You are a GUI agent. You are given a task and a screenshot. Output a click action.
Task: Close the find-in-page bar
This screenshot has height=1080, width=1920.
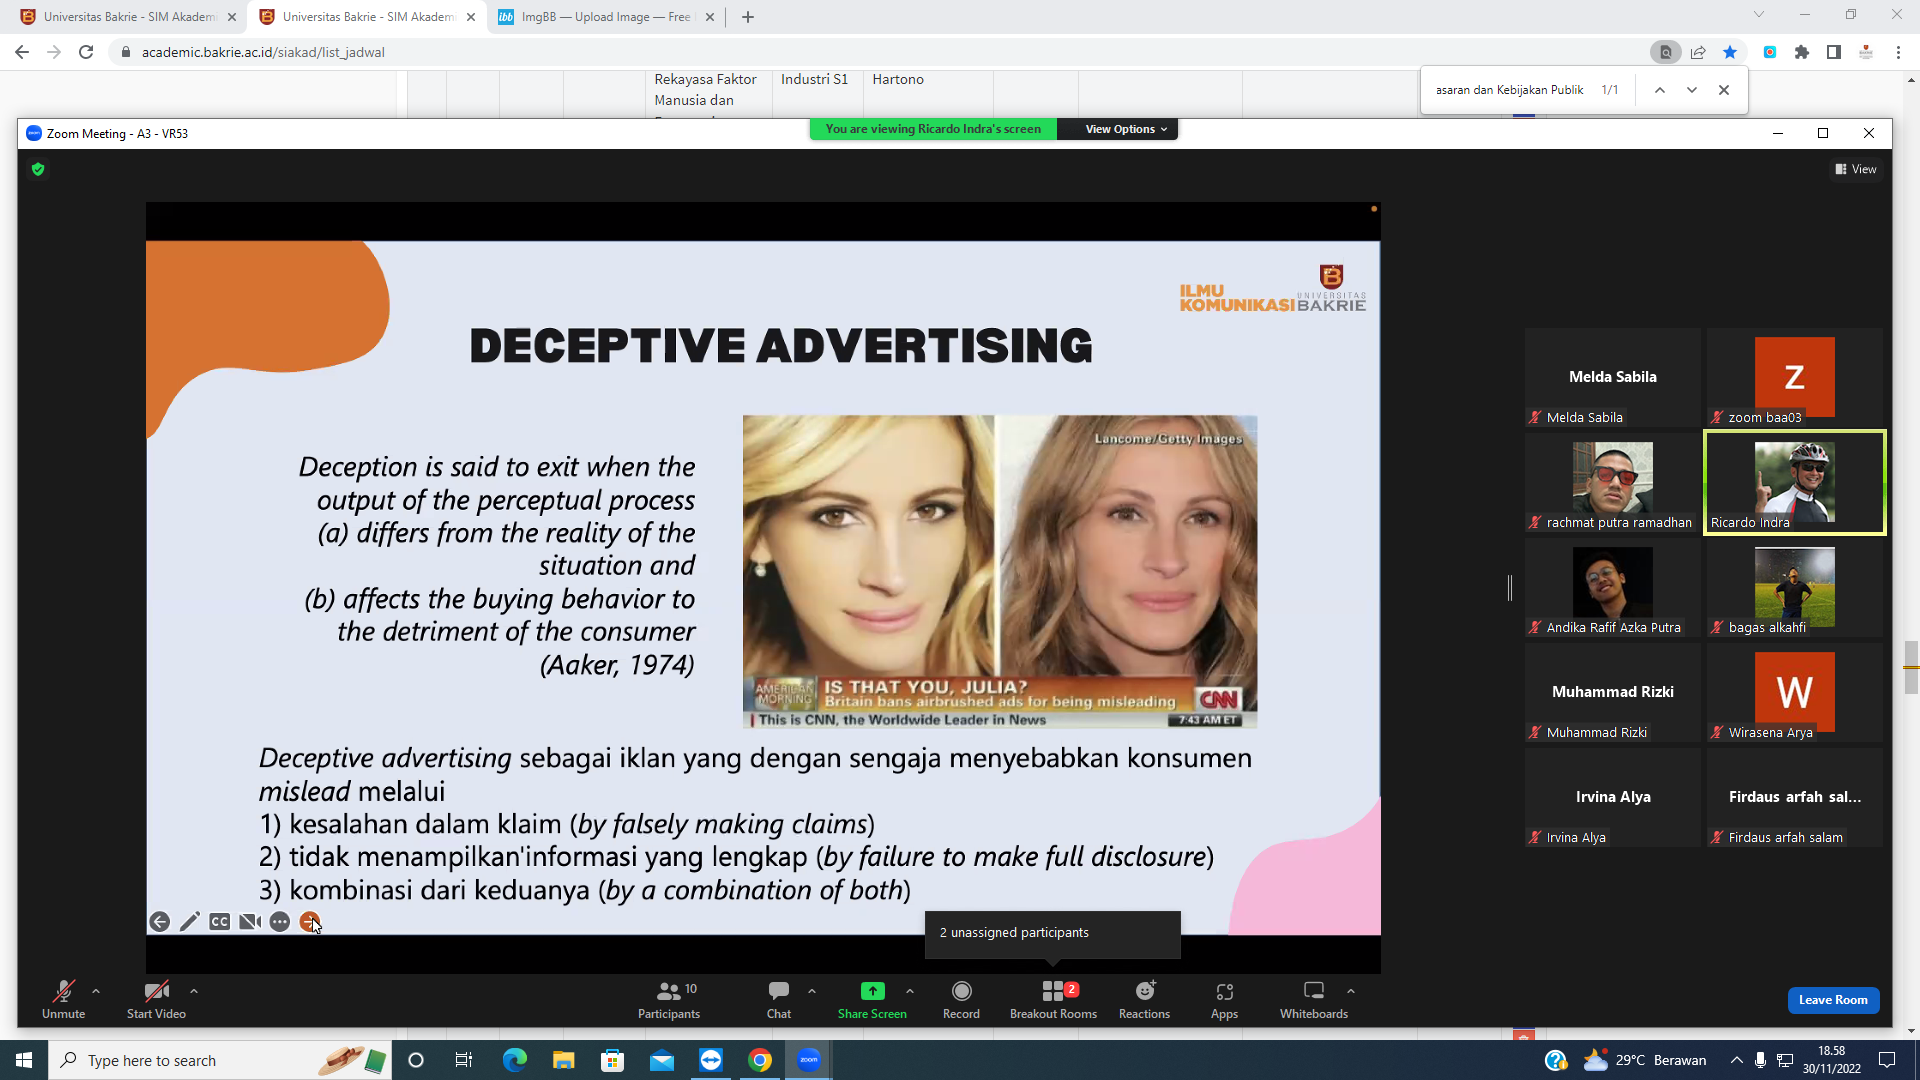pyautogui.click(x=1724, y=90)
